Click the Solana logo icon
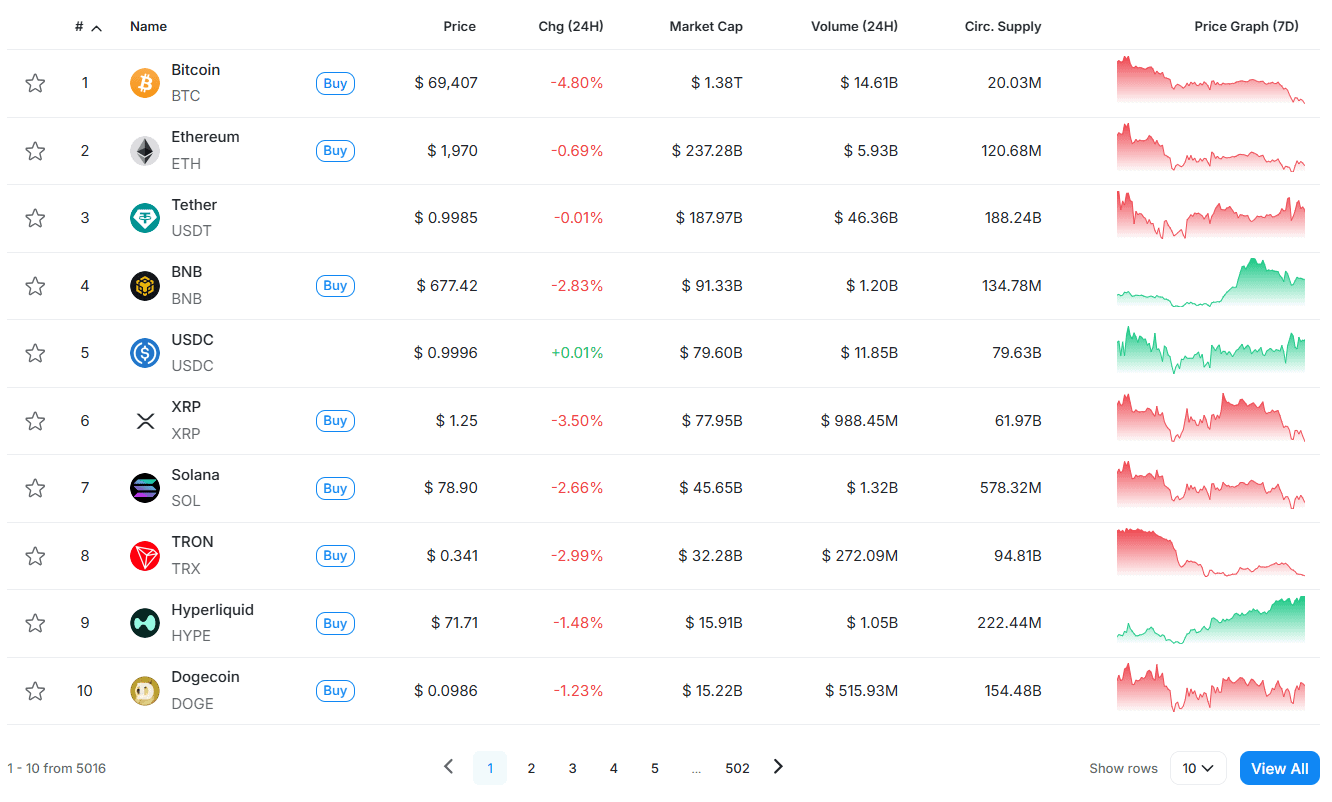Viewport: 1332px width, 802px height. 145,488
